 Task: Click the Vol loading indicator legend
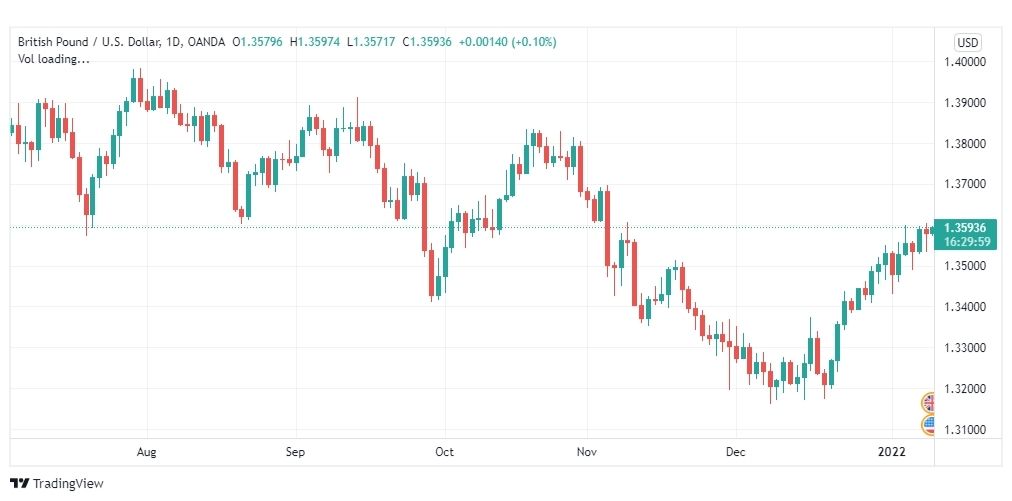click(x=54, y=59)
